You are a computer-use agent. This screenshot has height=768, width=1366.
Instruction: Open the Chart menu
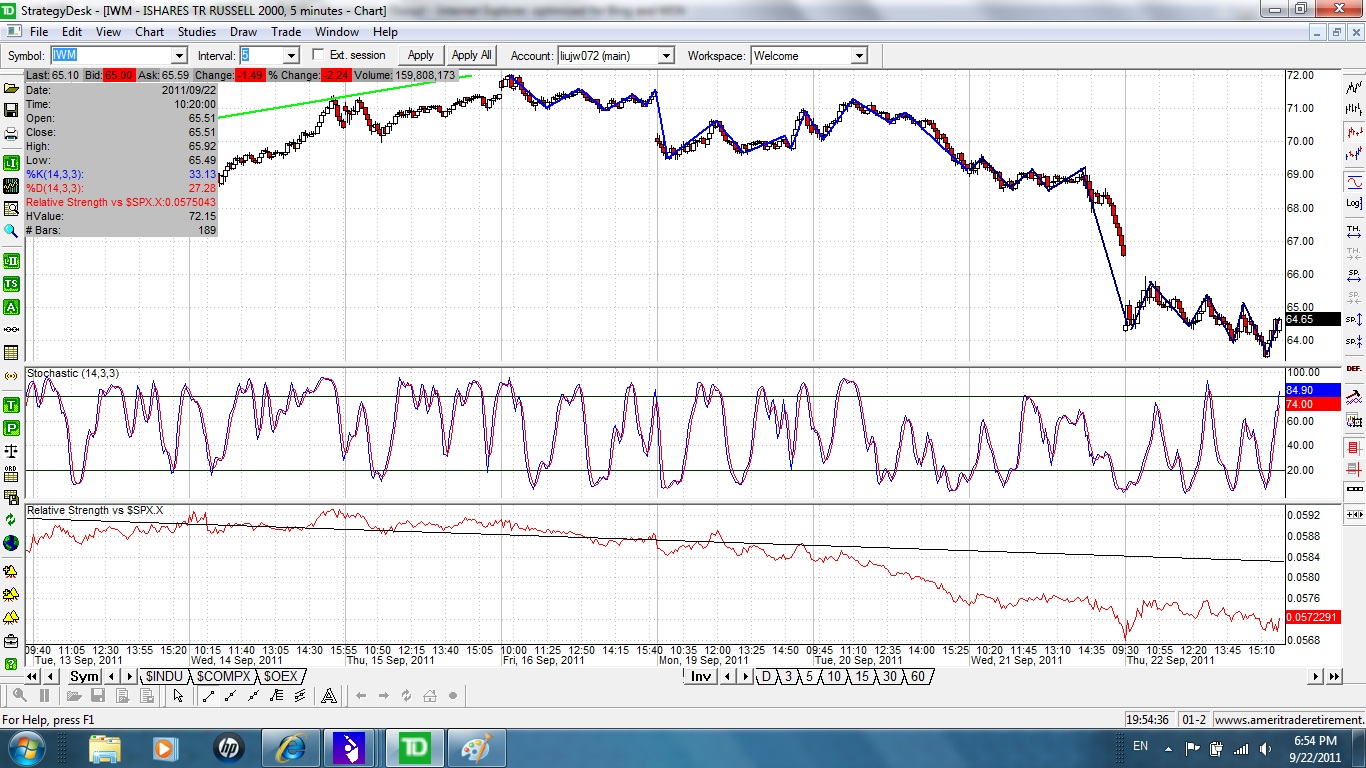pos(149,32)
